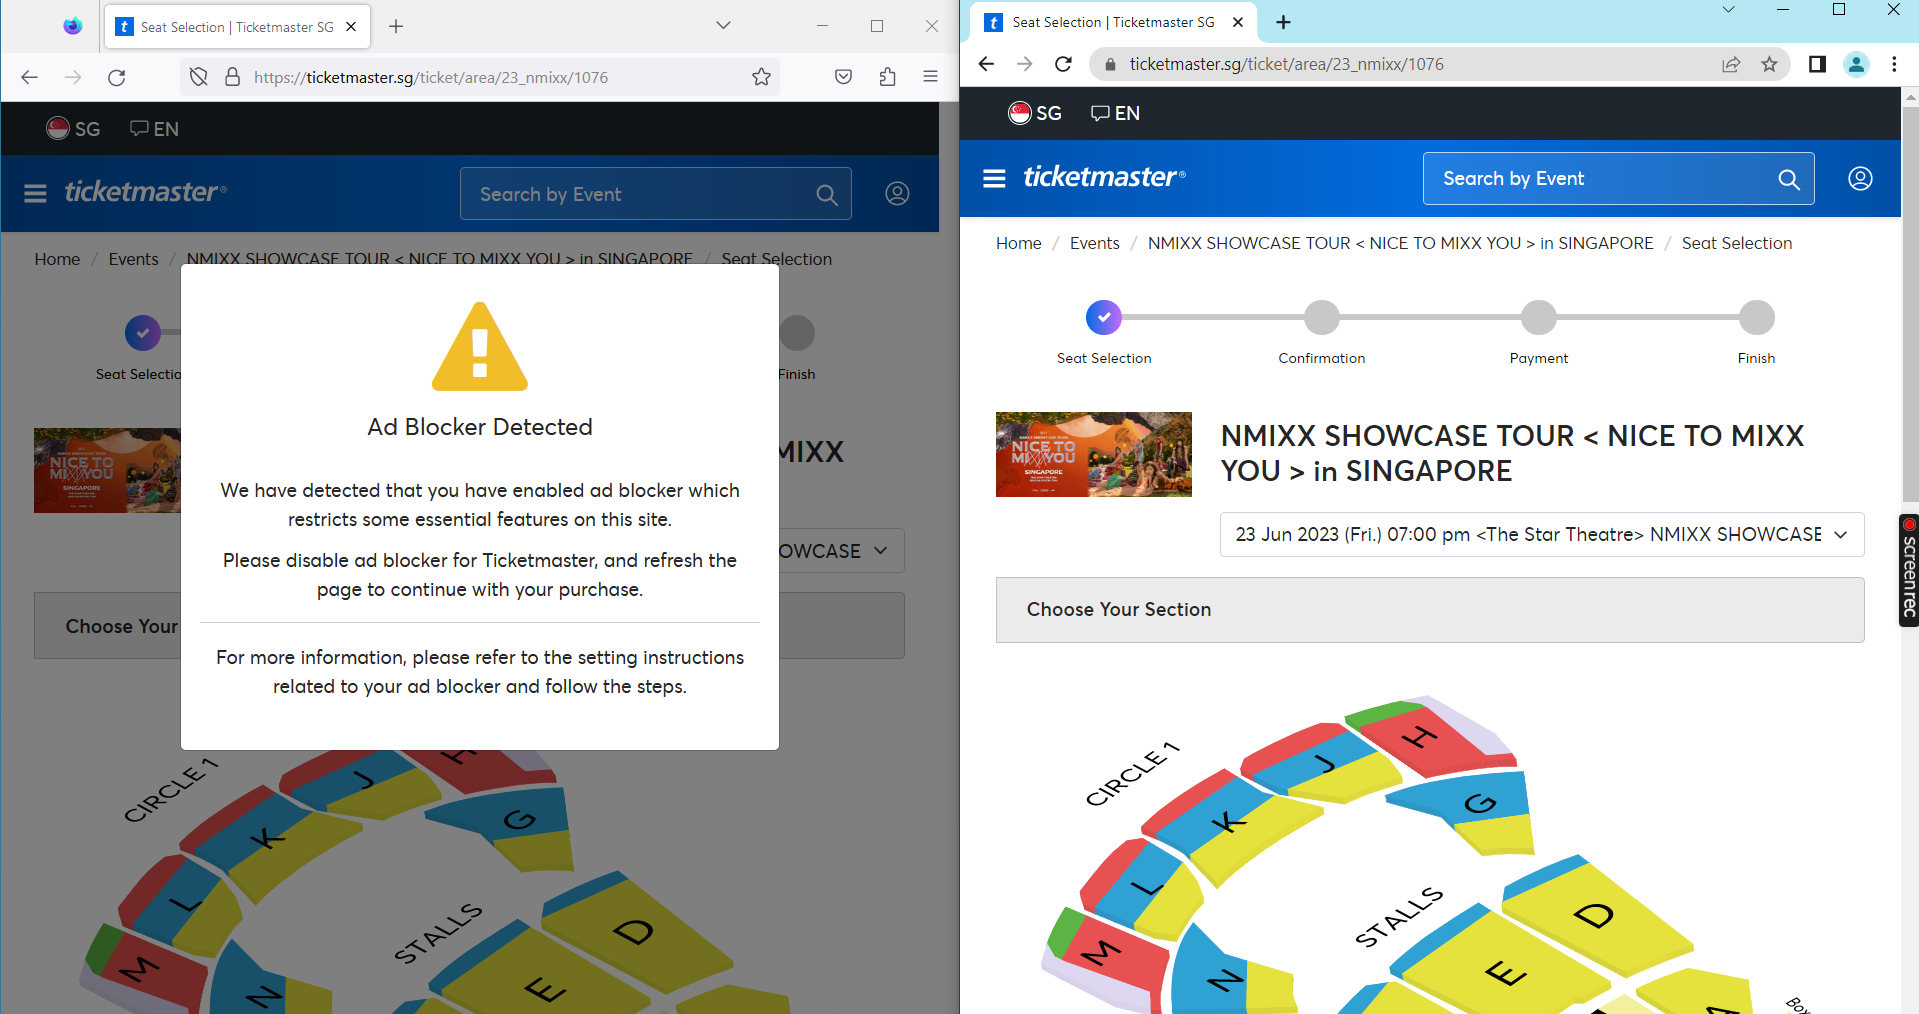Select the Payment step circle
This screenshot has height=1014, width=1919.
(1538, 317)
